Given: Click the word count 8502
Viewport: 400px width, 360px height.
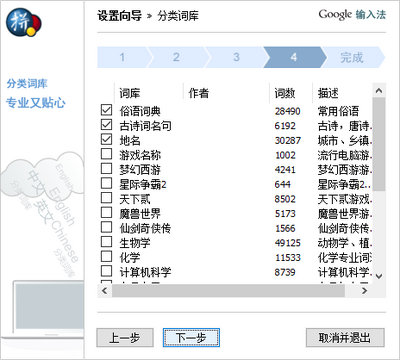Looking at the screenshot, I should tap(285, 199).
